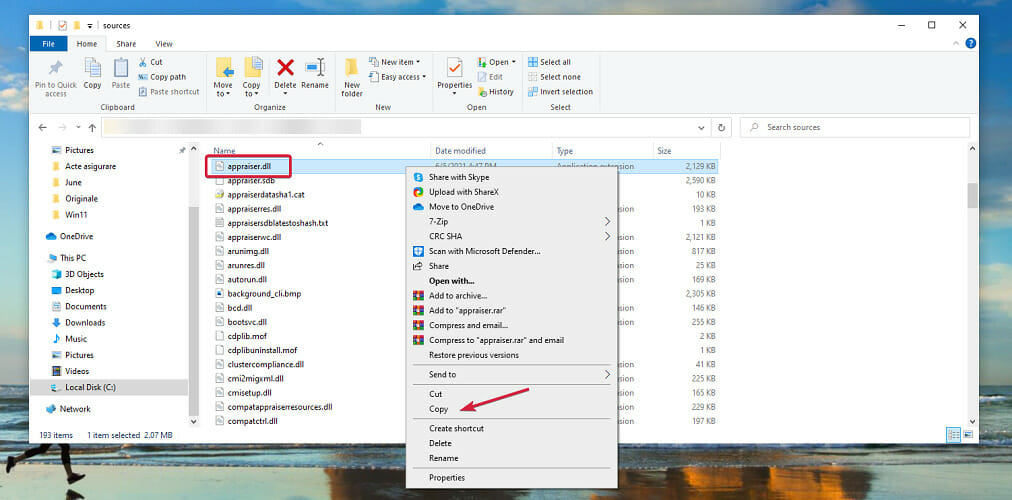Click Select all in the ribbon

pos(549,62)
